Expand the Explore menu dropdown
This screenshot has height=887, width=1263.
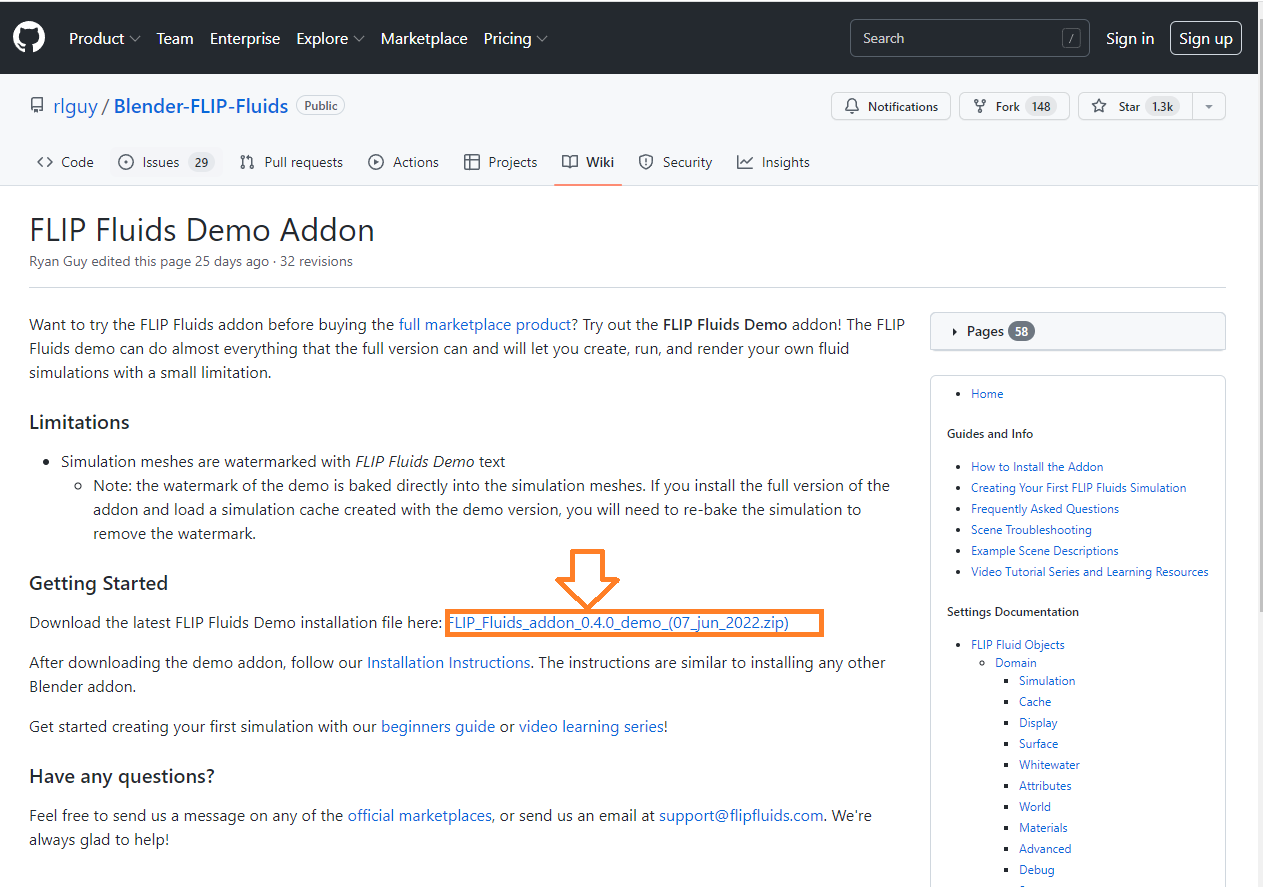pos(330,38)
